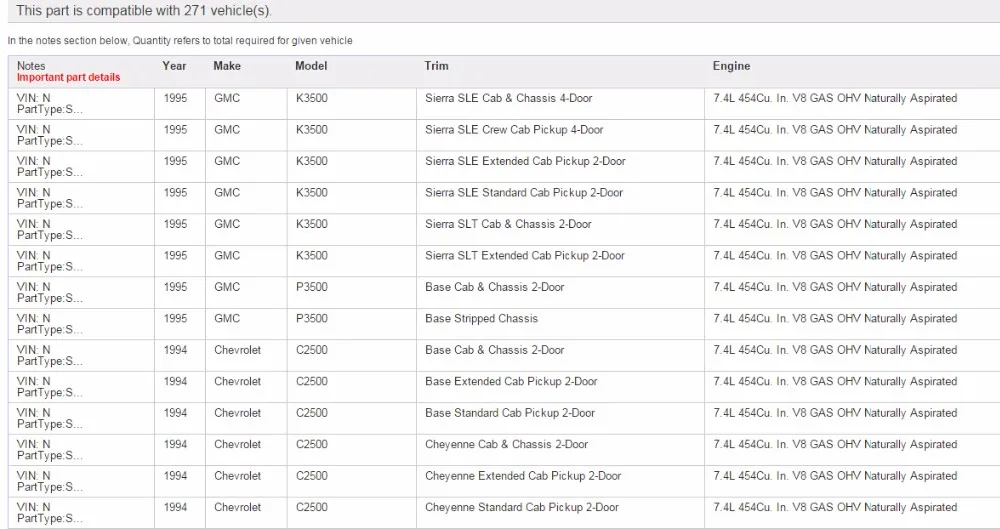Click GMC in Sierra SLT Cab & Chassis row
The height and width of the screenshot is (529, 1000).
(226, 224)
